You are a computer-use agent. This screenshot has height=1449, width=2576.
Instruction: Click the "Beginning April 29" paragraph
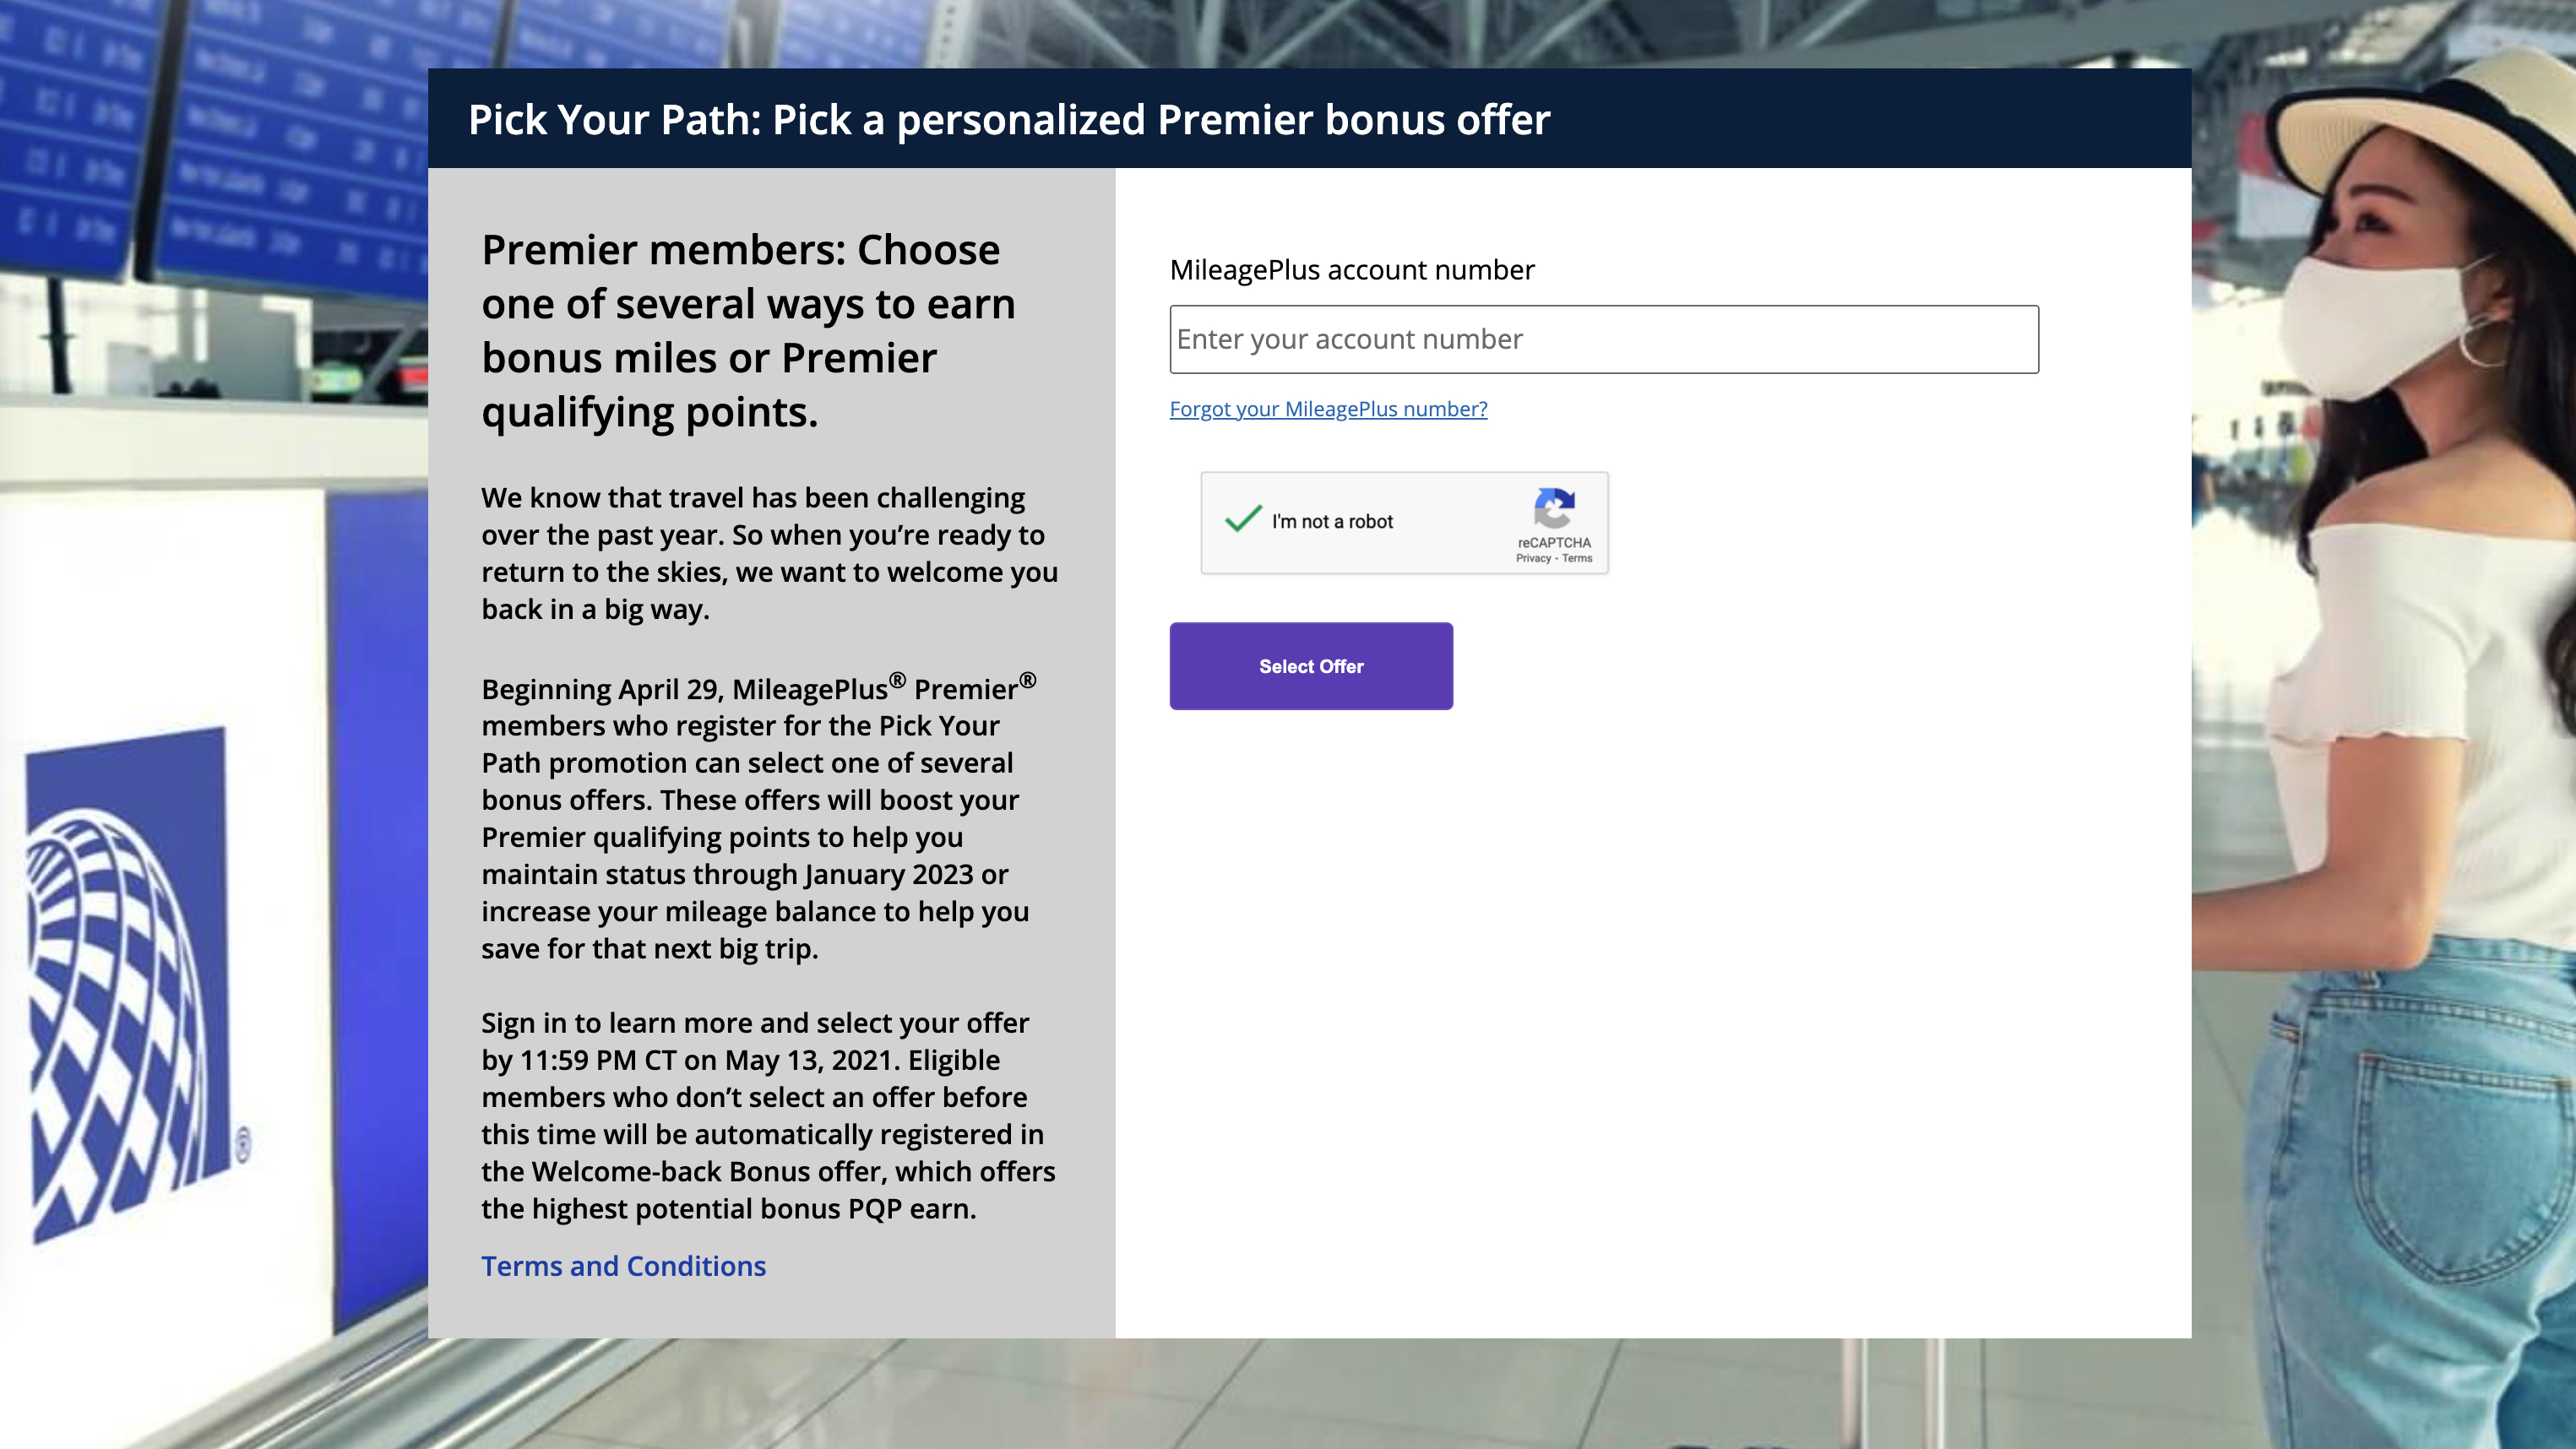tap(759, 817)
